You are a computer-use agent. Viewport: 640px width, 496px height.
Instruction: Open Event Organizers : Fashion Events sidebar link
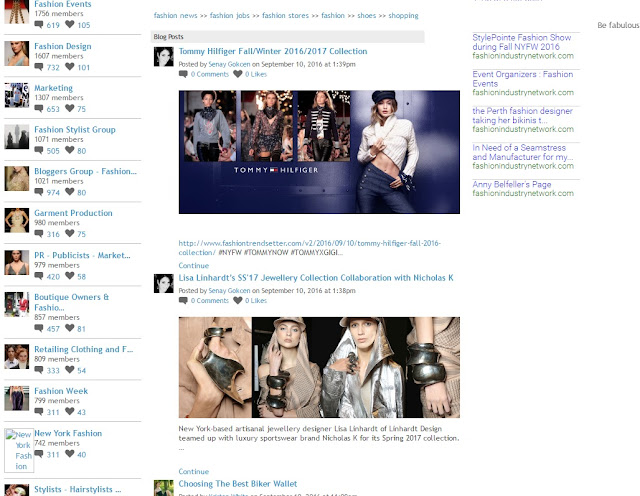point(522,79)
